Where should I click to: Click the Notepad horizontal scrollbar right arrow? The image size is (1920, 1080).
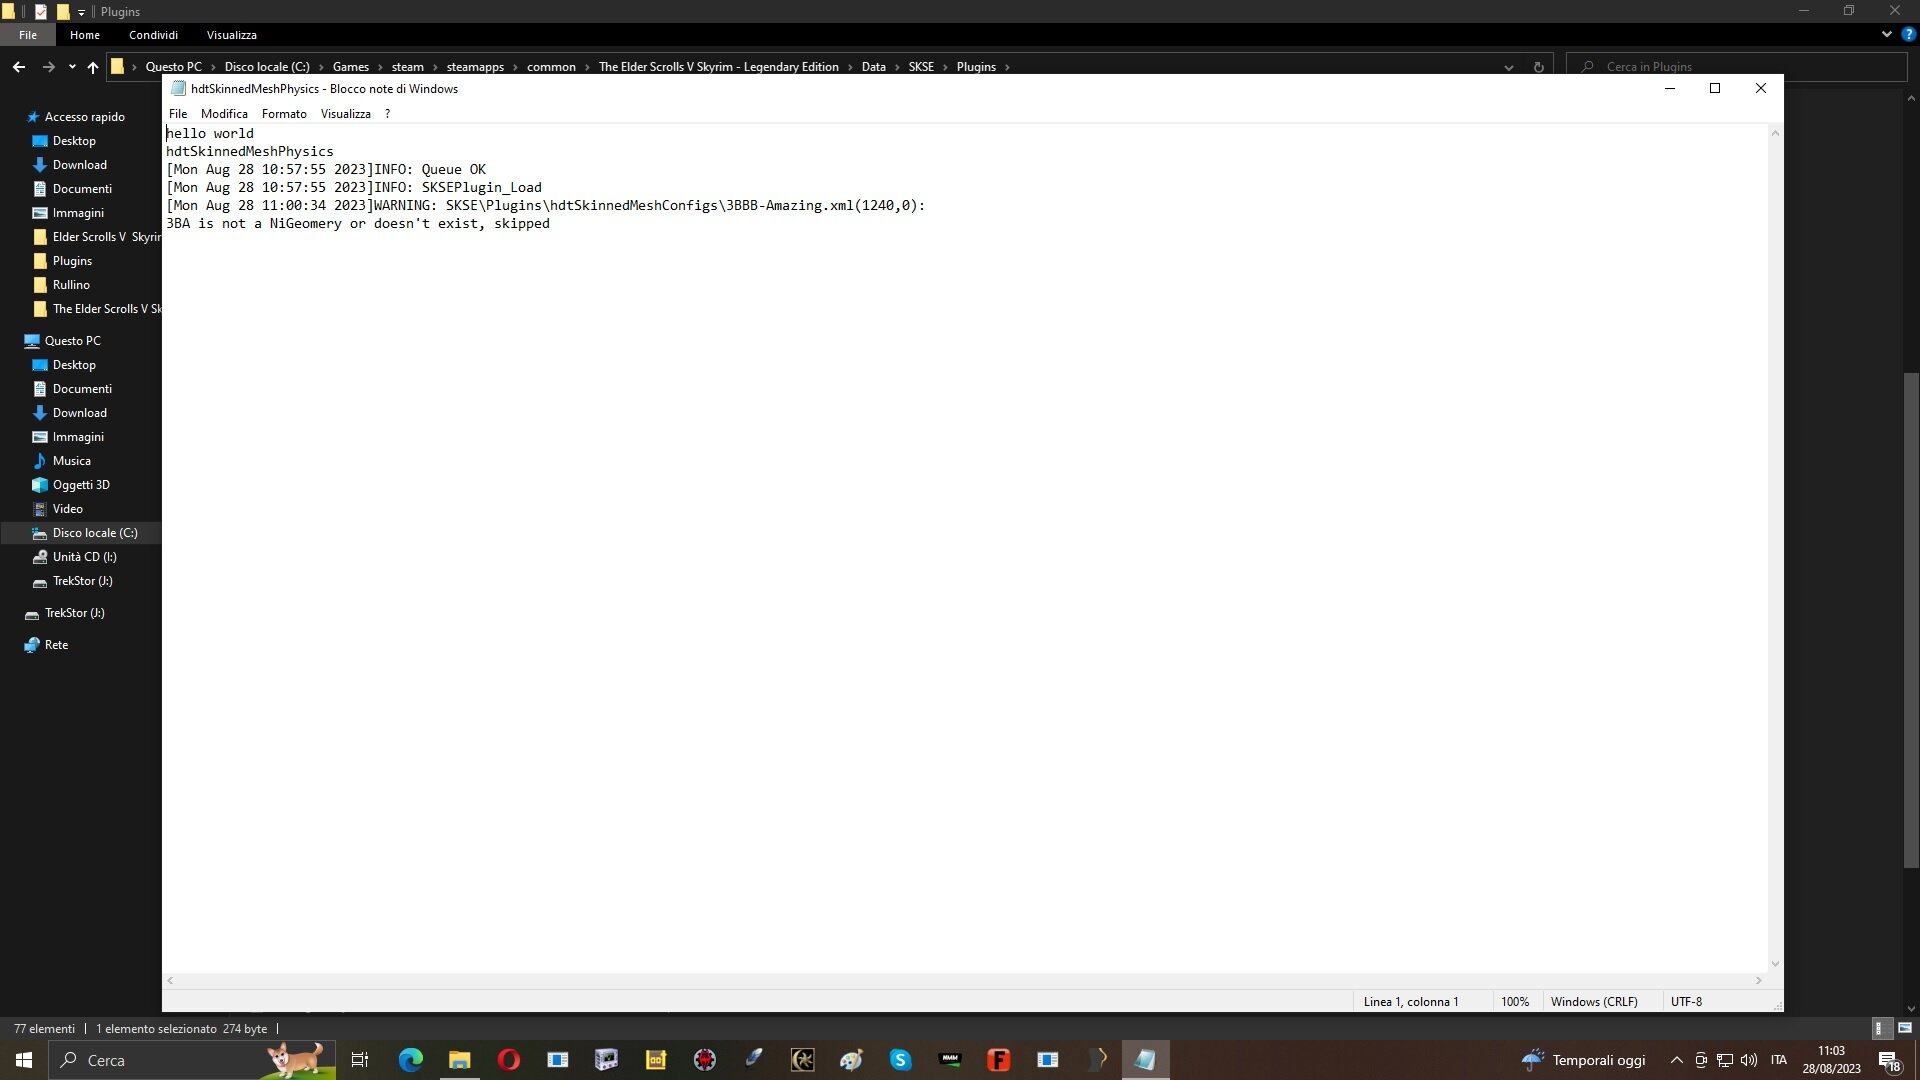coord(1758,981)
